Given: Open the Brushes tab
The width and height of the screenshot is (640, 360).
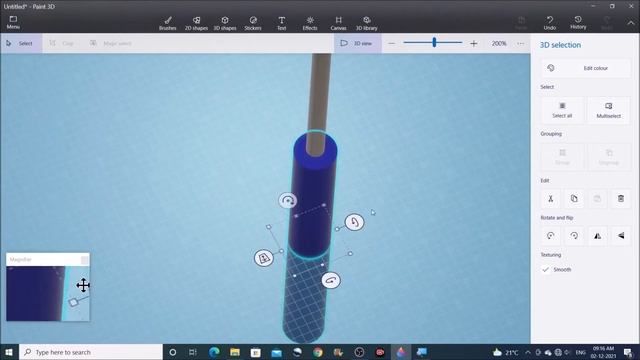Looking at the screenshot, I should [x=168, y=23].
